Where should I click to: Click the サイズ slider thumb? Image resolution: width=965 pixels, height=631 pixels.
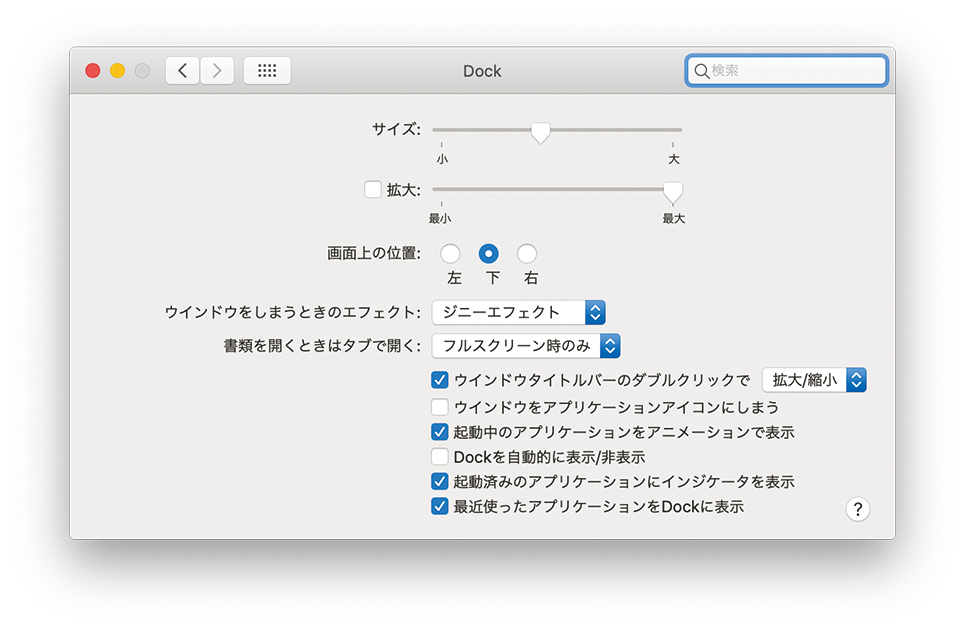click(x=540, y=132)
